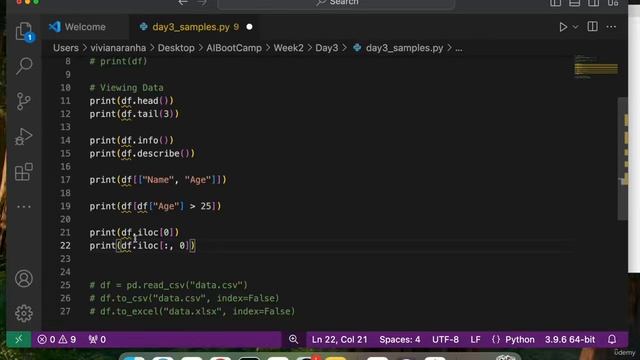Click the print(df.tail(3)) code line
640x360 pixels.
pos(134,114)
